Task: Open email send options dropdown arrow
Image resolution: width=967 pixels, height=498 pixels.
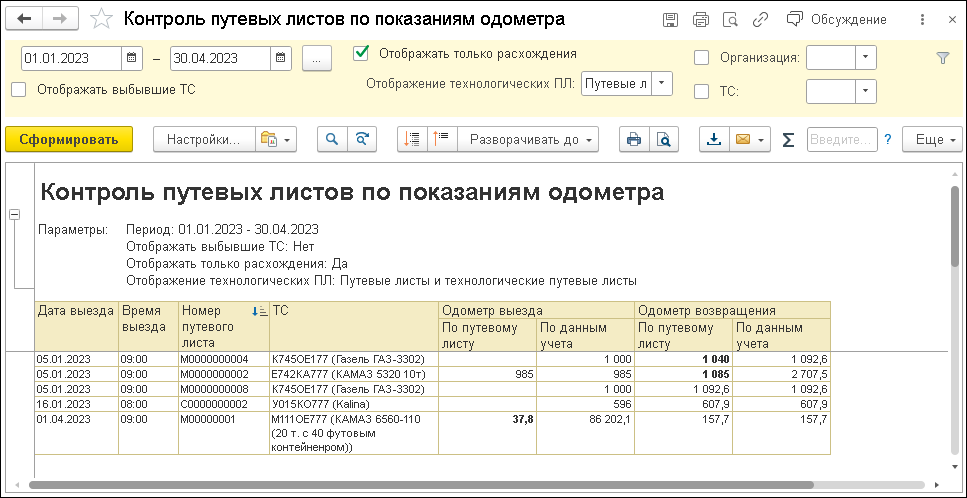Action: (763, 140)
